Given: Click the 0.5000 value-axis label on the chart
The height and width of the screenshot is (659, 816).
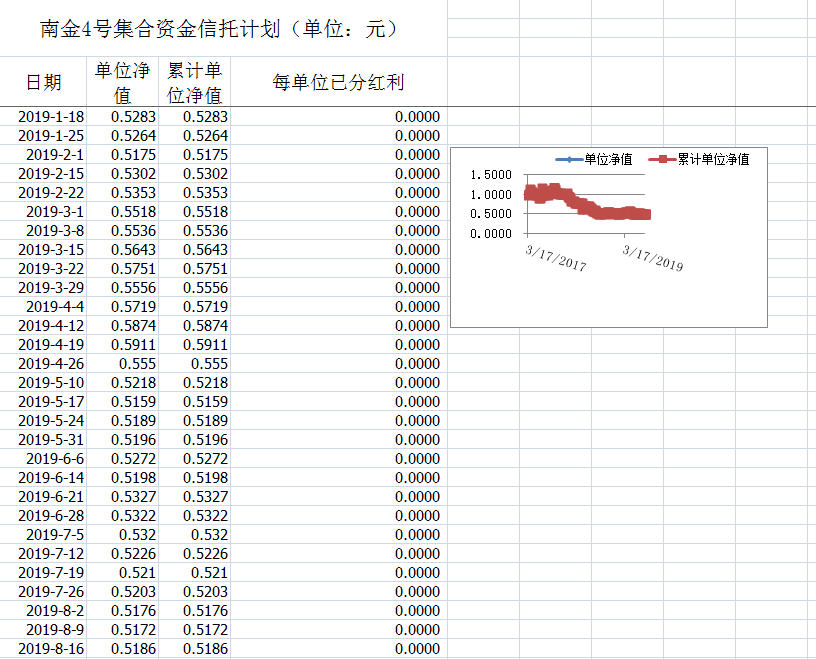Looking at the screenshot, I should pos(491,214).
